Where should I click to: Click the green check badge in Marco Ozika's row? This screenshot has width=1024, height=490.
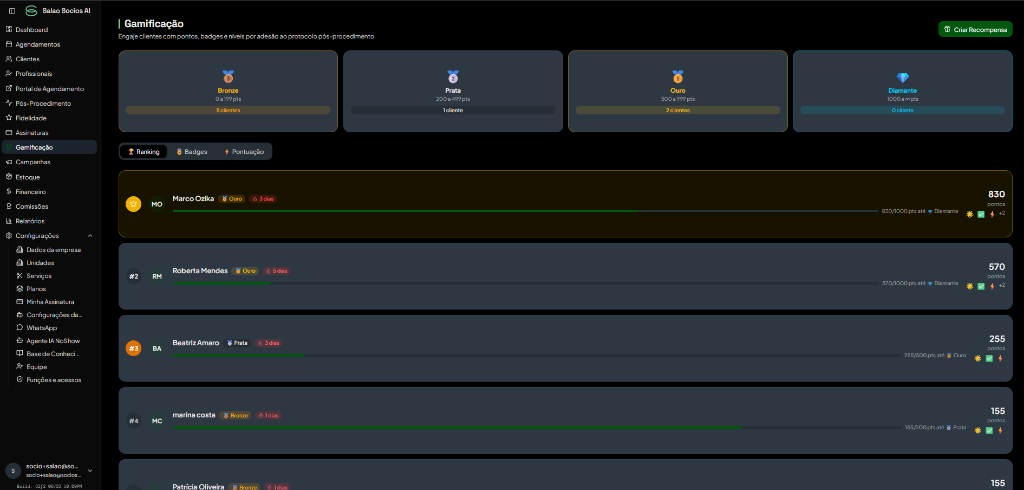(x=981, y=214)
